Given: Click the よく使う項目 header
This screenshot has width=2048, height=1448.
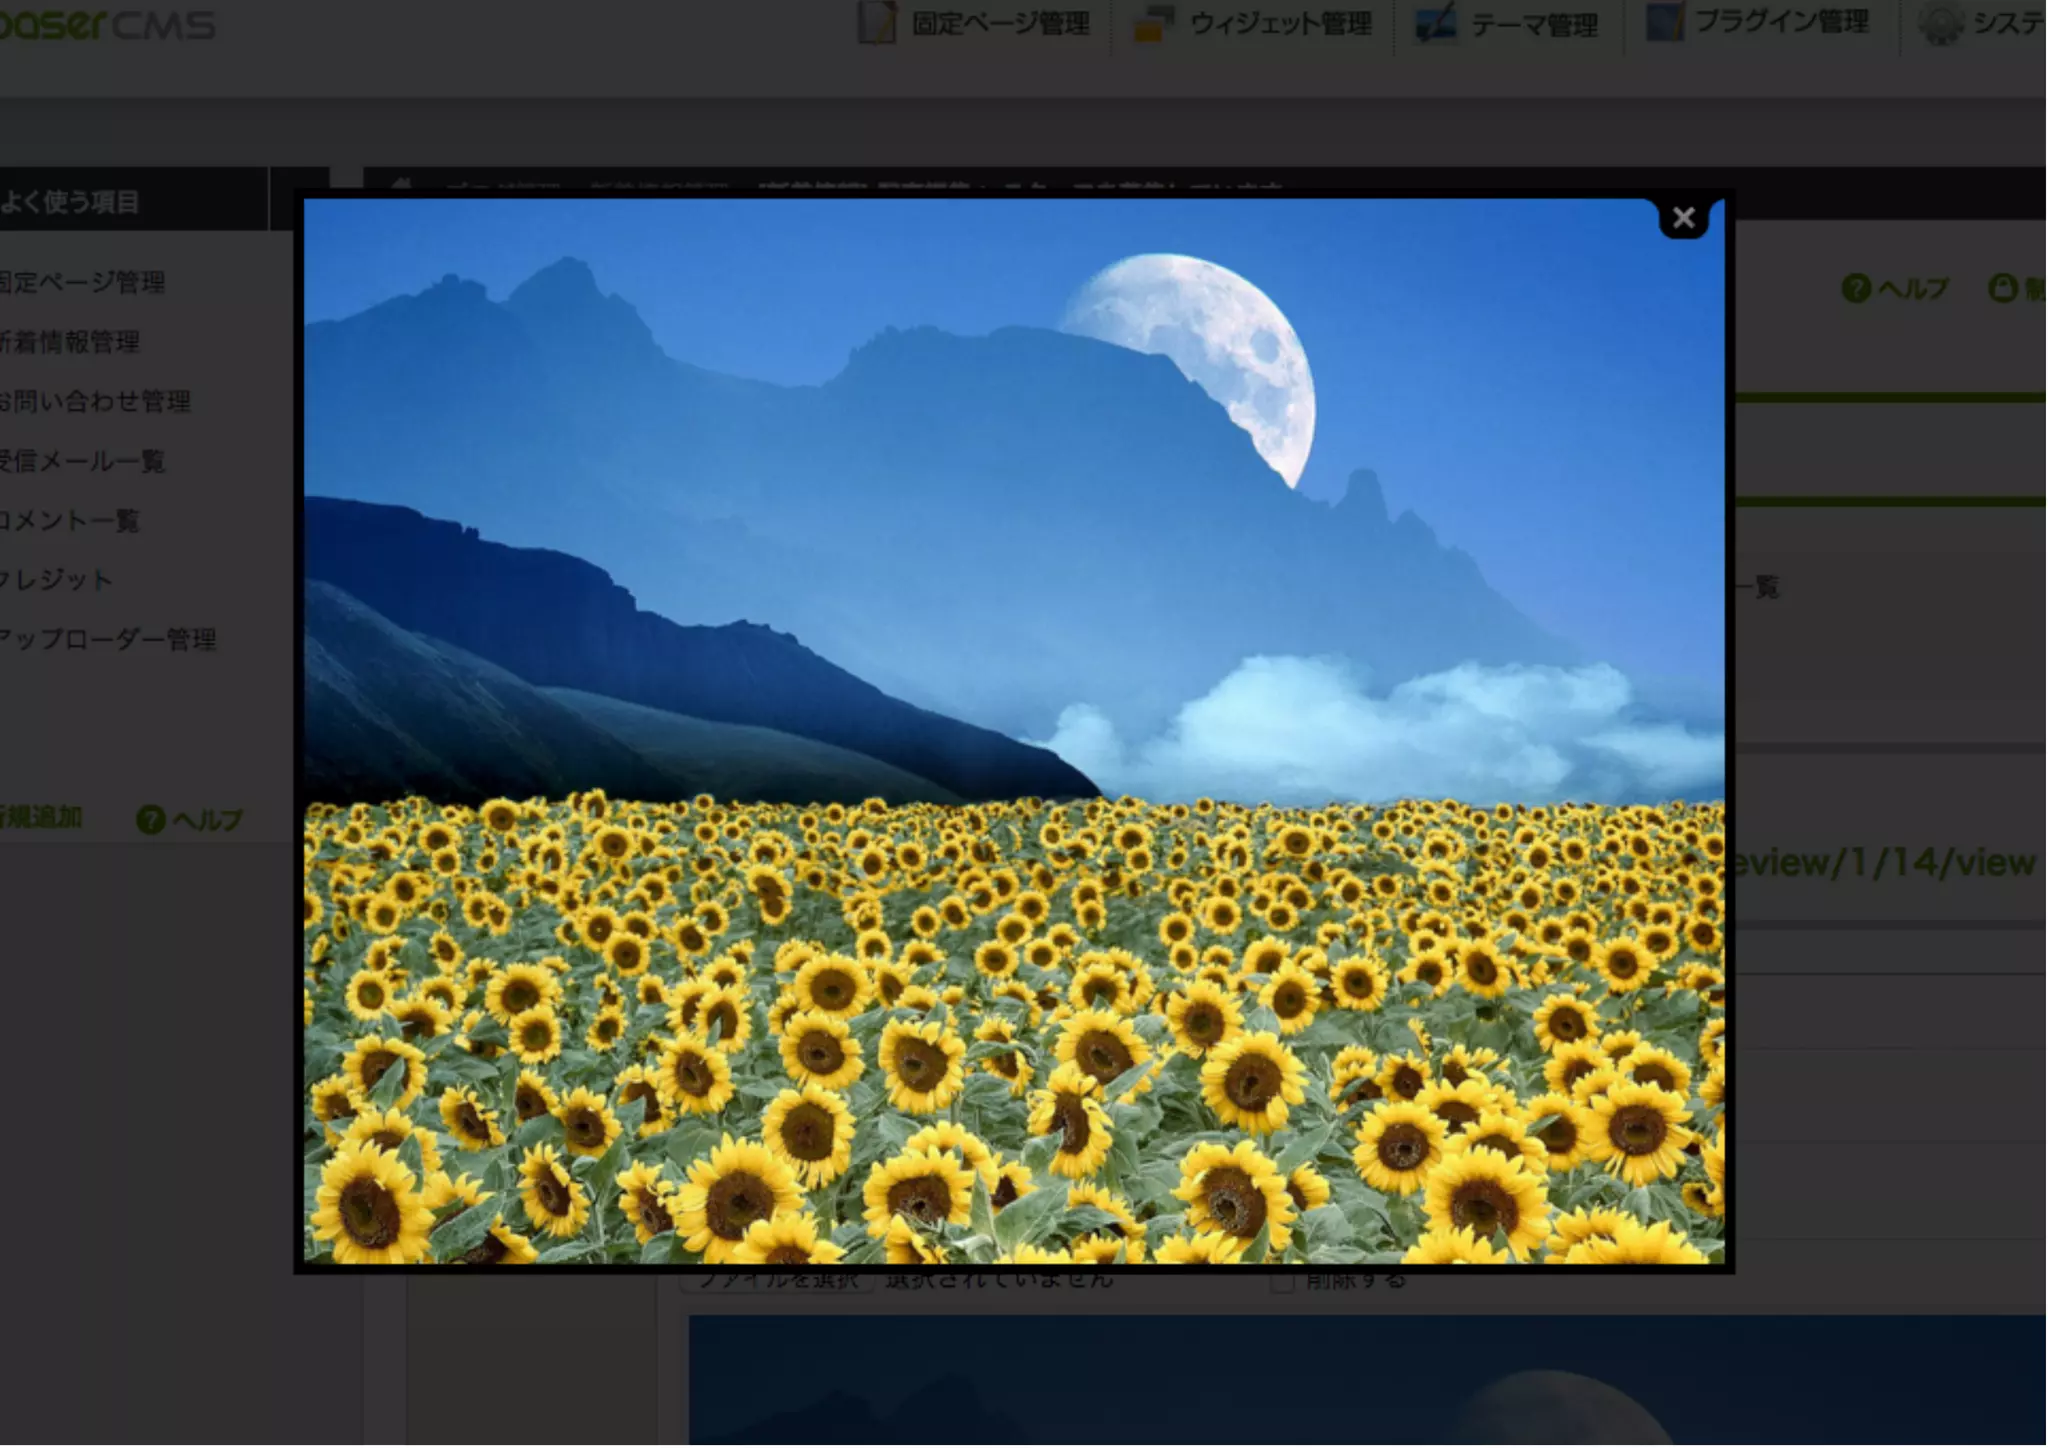Looking at the screenshot, I should tap(70, 201).
